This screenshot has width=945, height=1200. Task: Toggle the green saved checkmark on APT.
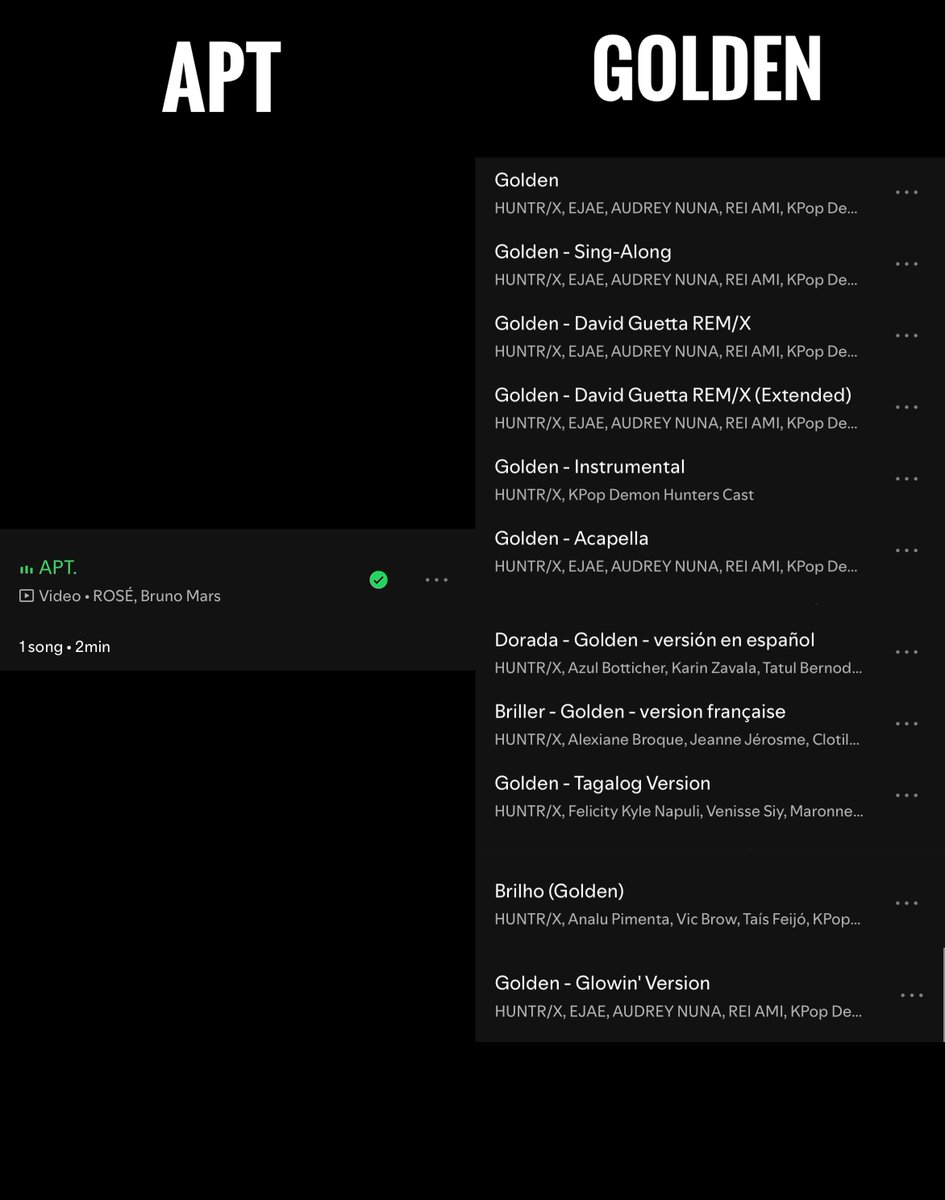[x=378, y=579]
